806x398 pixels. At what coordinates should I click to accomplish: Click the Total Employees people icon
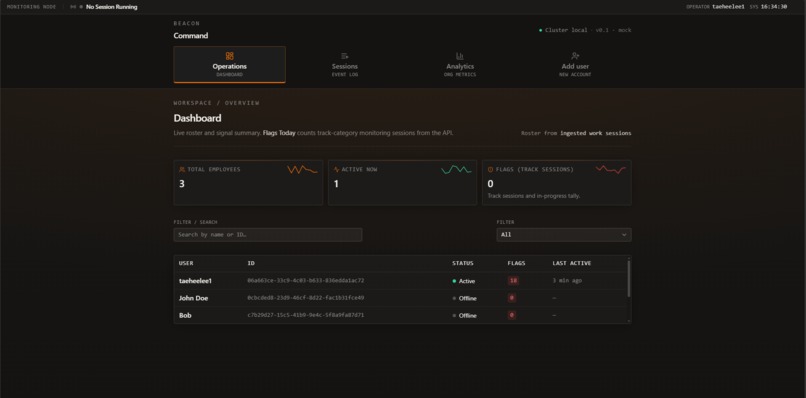(182, 169)
